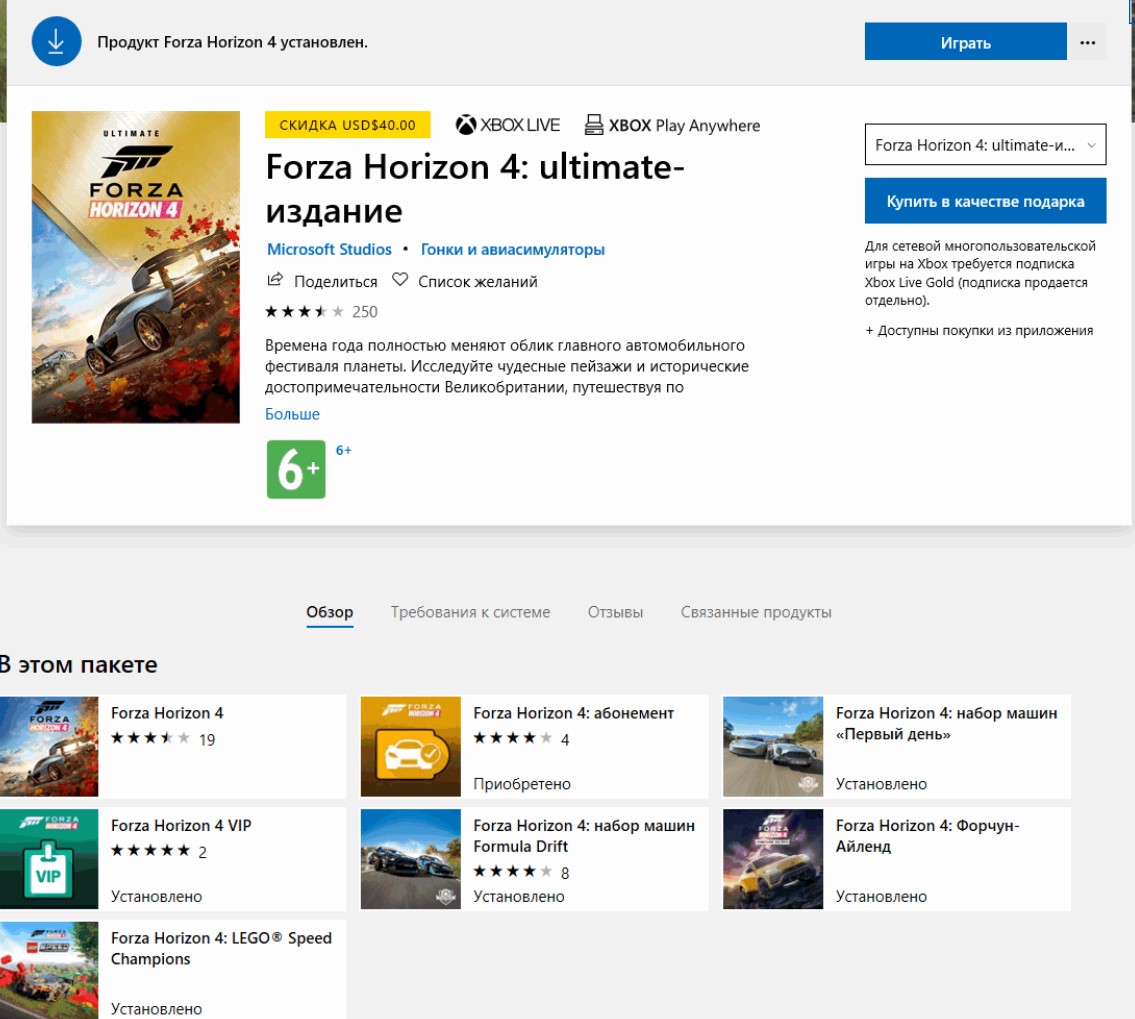This screenshot has width=1135, height=1019.
Task: Click Купить в качестве подарка button
Action: [x=985, y=201]
